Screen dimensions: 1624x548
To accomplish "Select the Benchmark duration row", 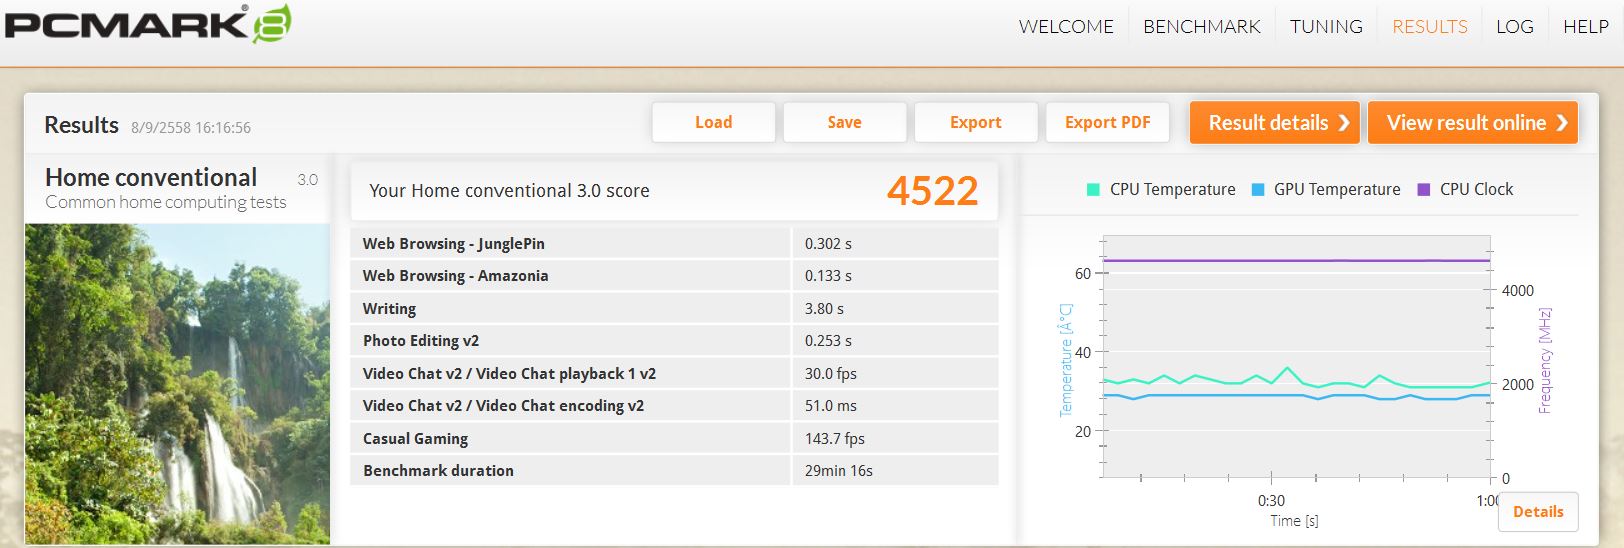I will (674, 471).
